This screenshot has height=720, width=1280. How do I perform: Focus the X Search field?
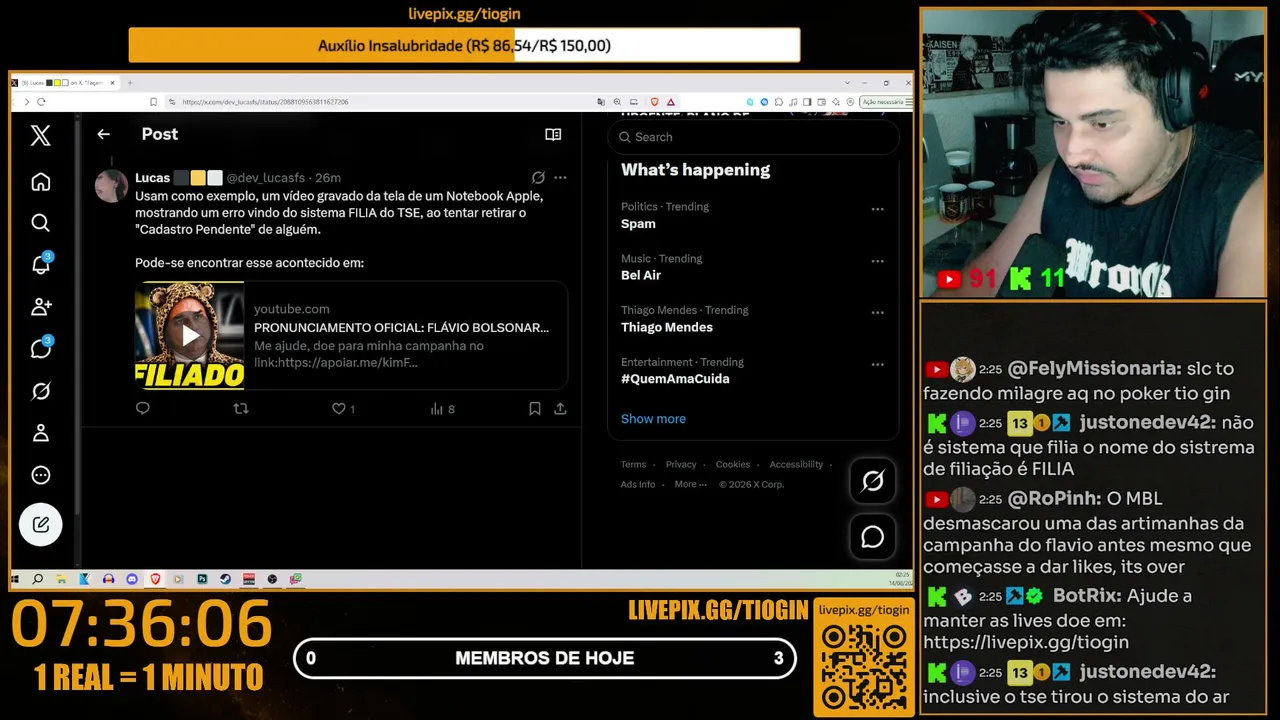[x=753, y=137]
